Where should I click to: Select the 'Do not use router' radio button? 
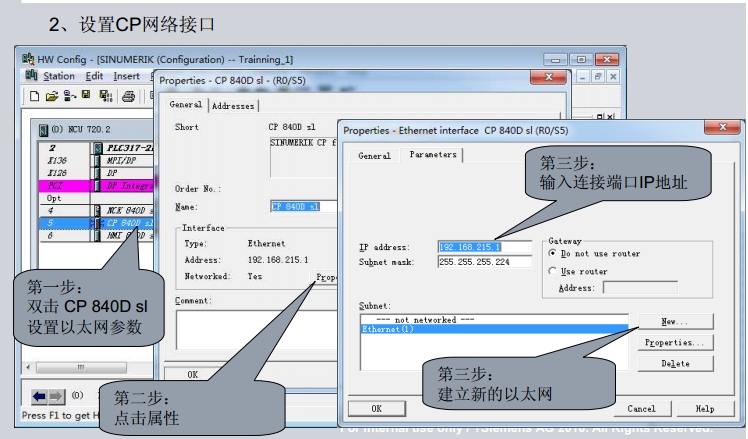coord(552,253)
